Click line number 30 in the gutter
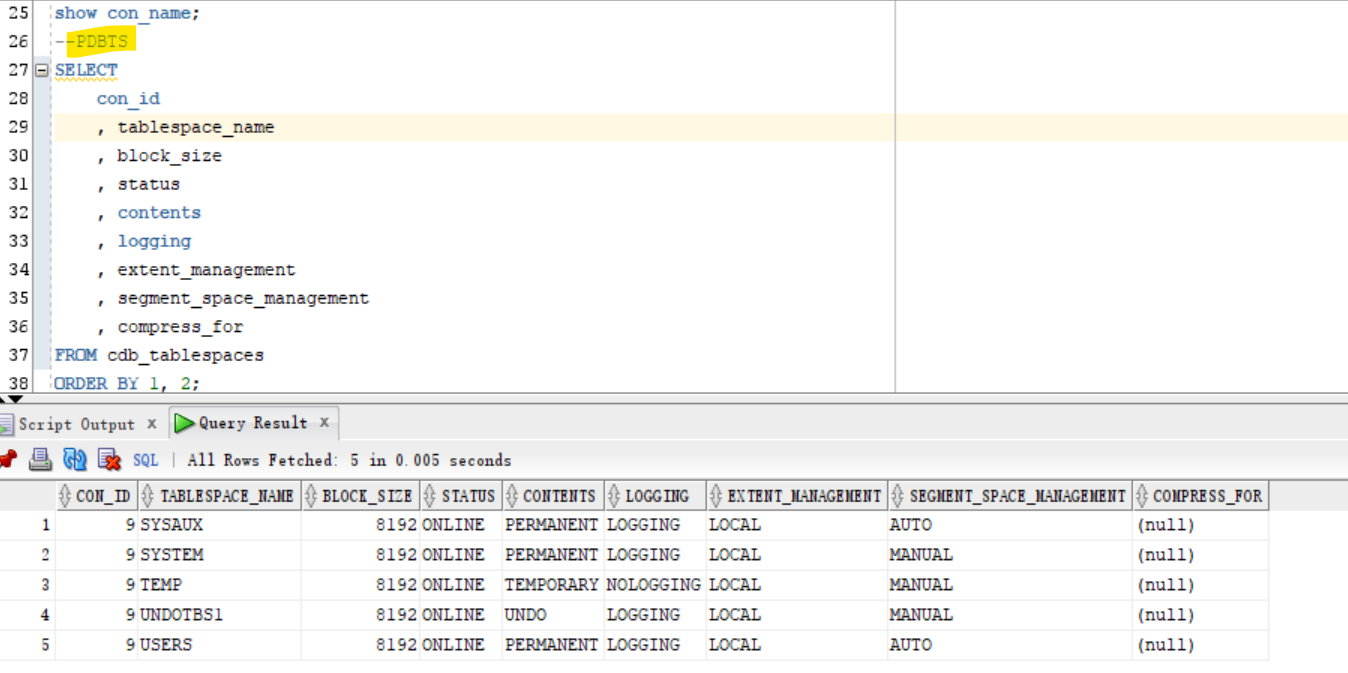This screenshot has height=673, width=1348. 18,156
